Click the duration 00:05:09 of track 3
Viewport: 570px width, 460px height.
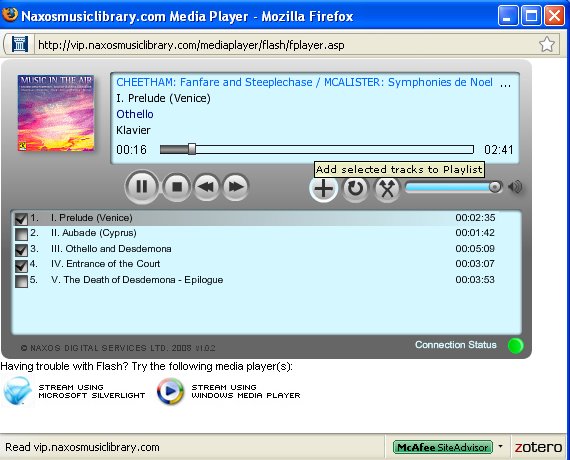475,249
